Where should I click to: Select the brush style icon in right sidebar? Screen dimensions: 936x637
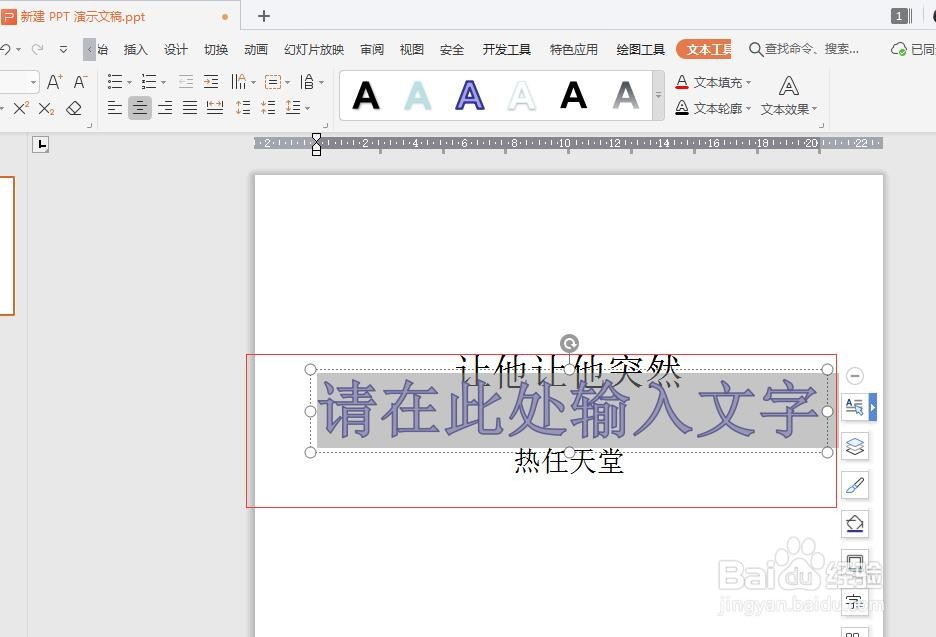(855, 485)
